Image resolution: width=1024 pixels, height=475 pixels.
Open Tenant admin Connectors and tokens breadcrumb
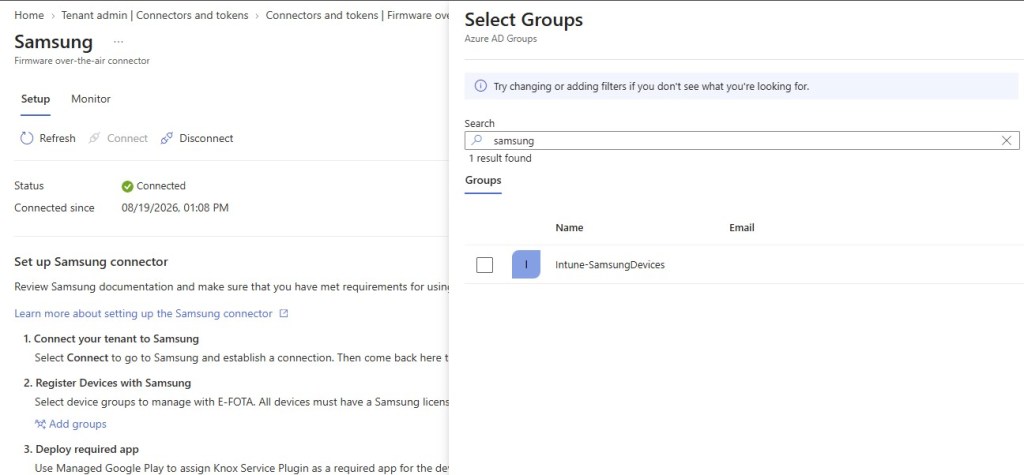(155, 15)
